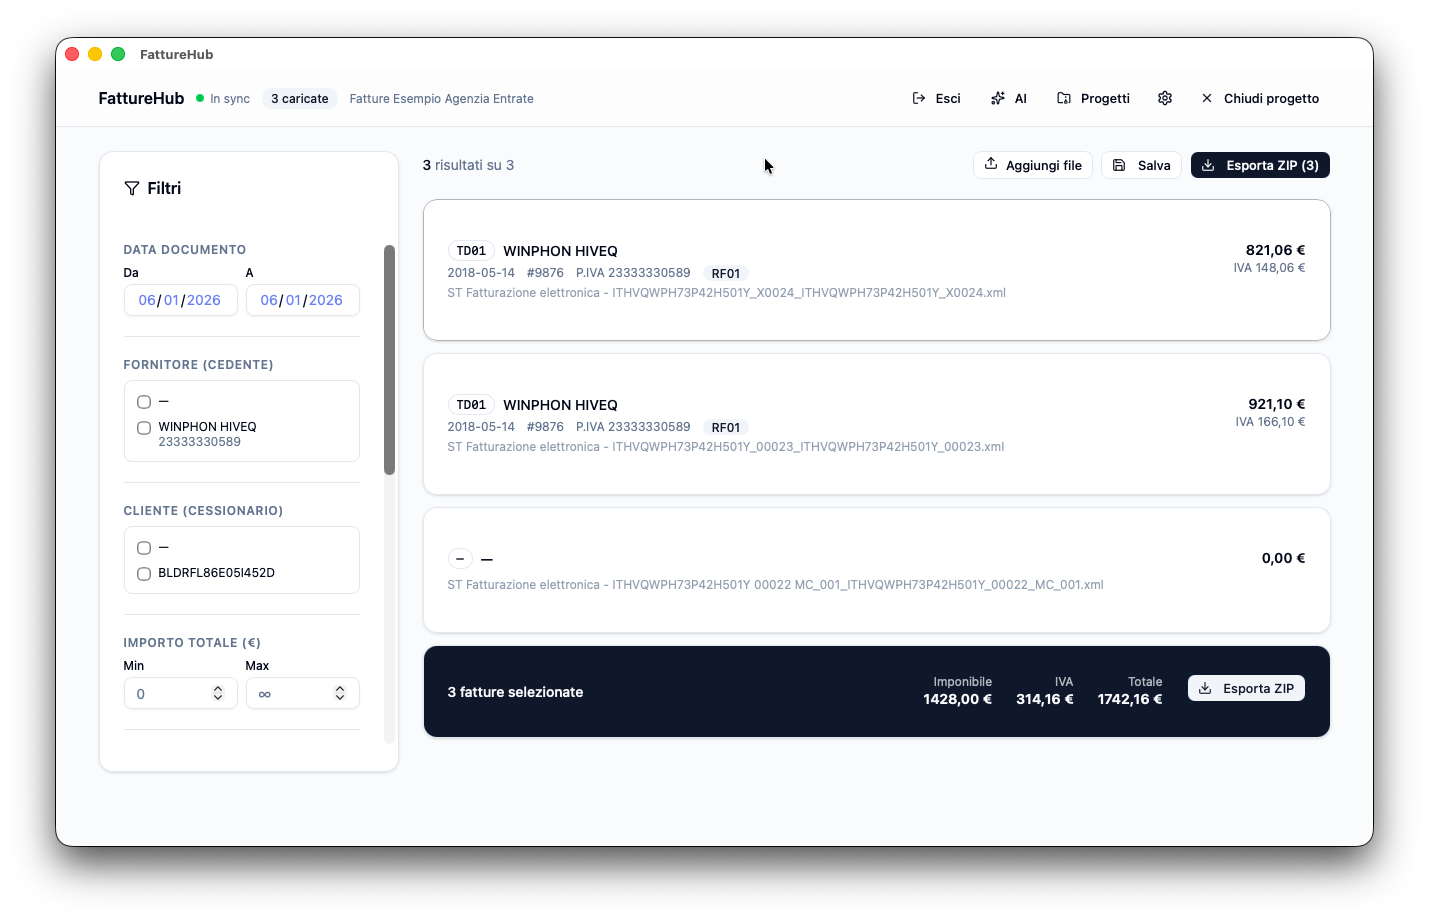Click Esporta ZIP (3) in toolbar
Screen dimensions: 1429x920
click(1260, 165)
